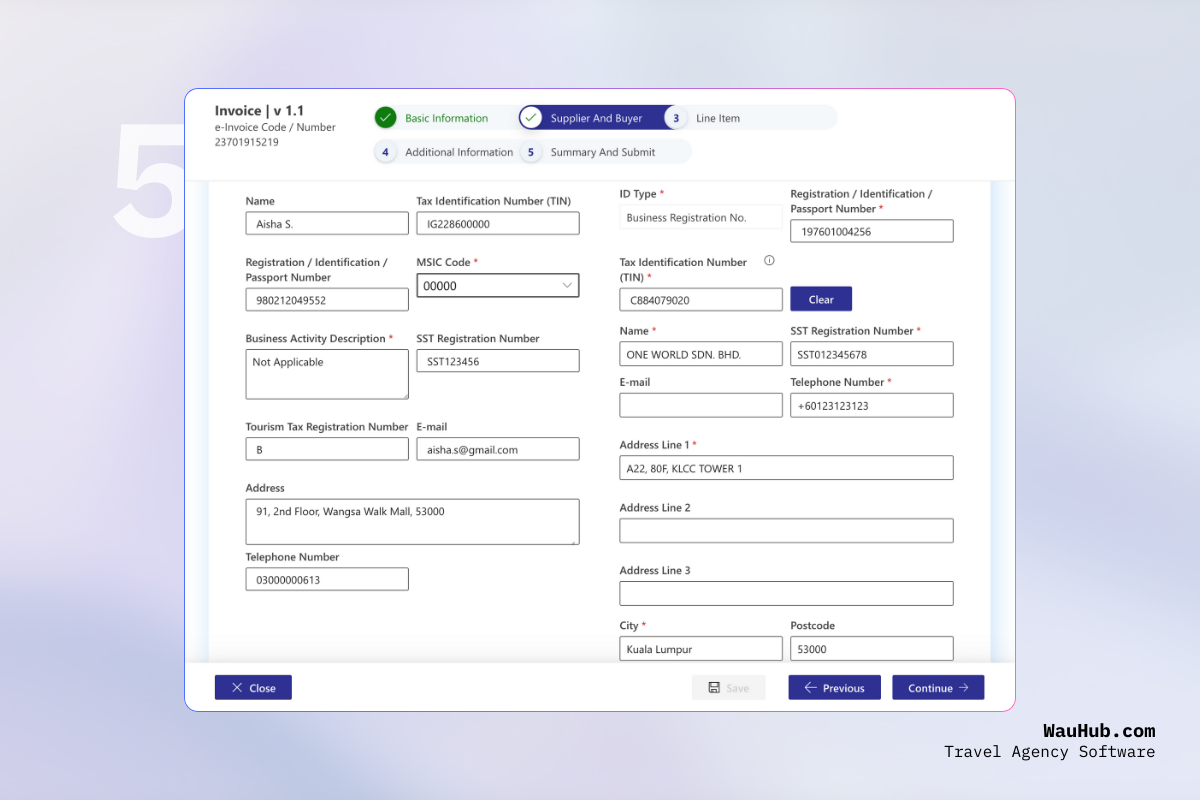The image size is (1200, 800).
Task: Click the supplier TIN field IG228600000
Action: pyautogui.click(x=498, y=224)
